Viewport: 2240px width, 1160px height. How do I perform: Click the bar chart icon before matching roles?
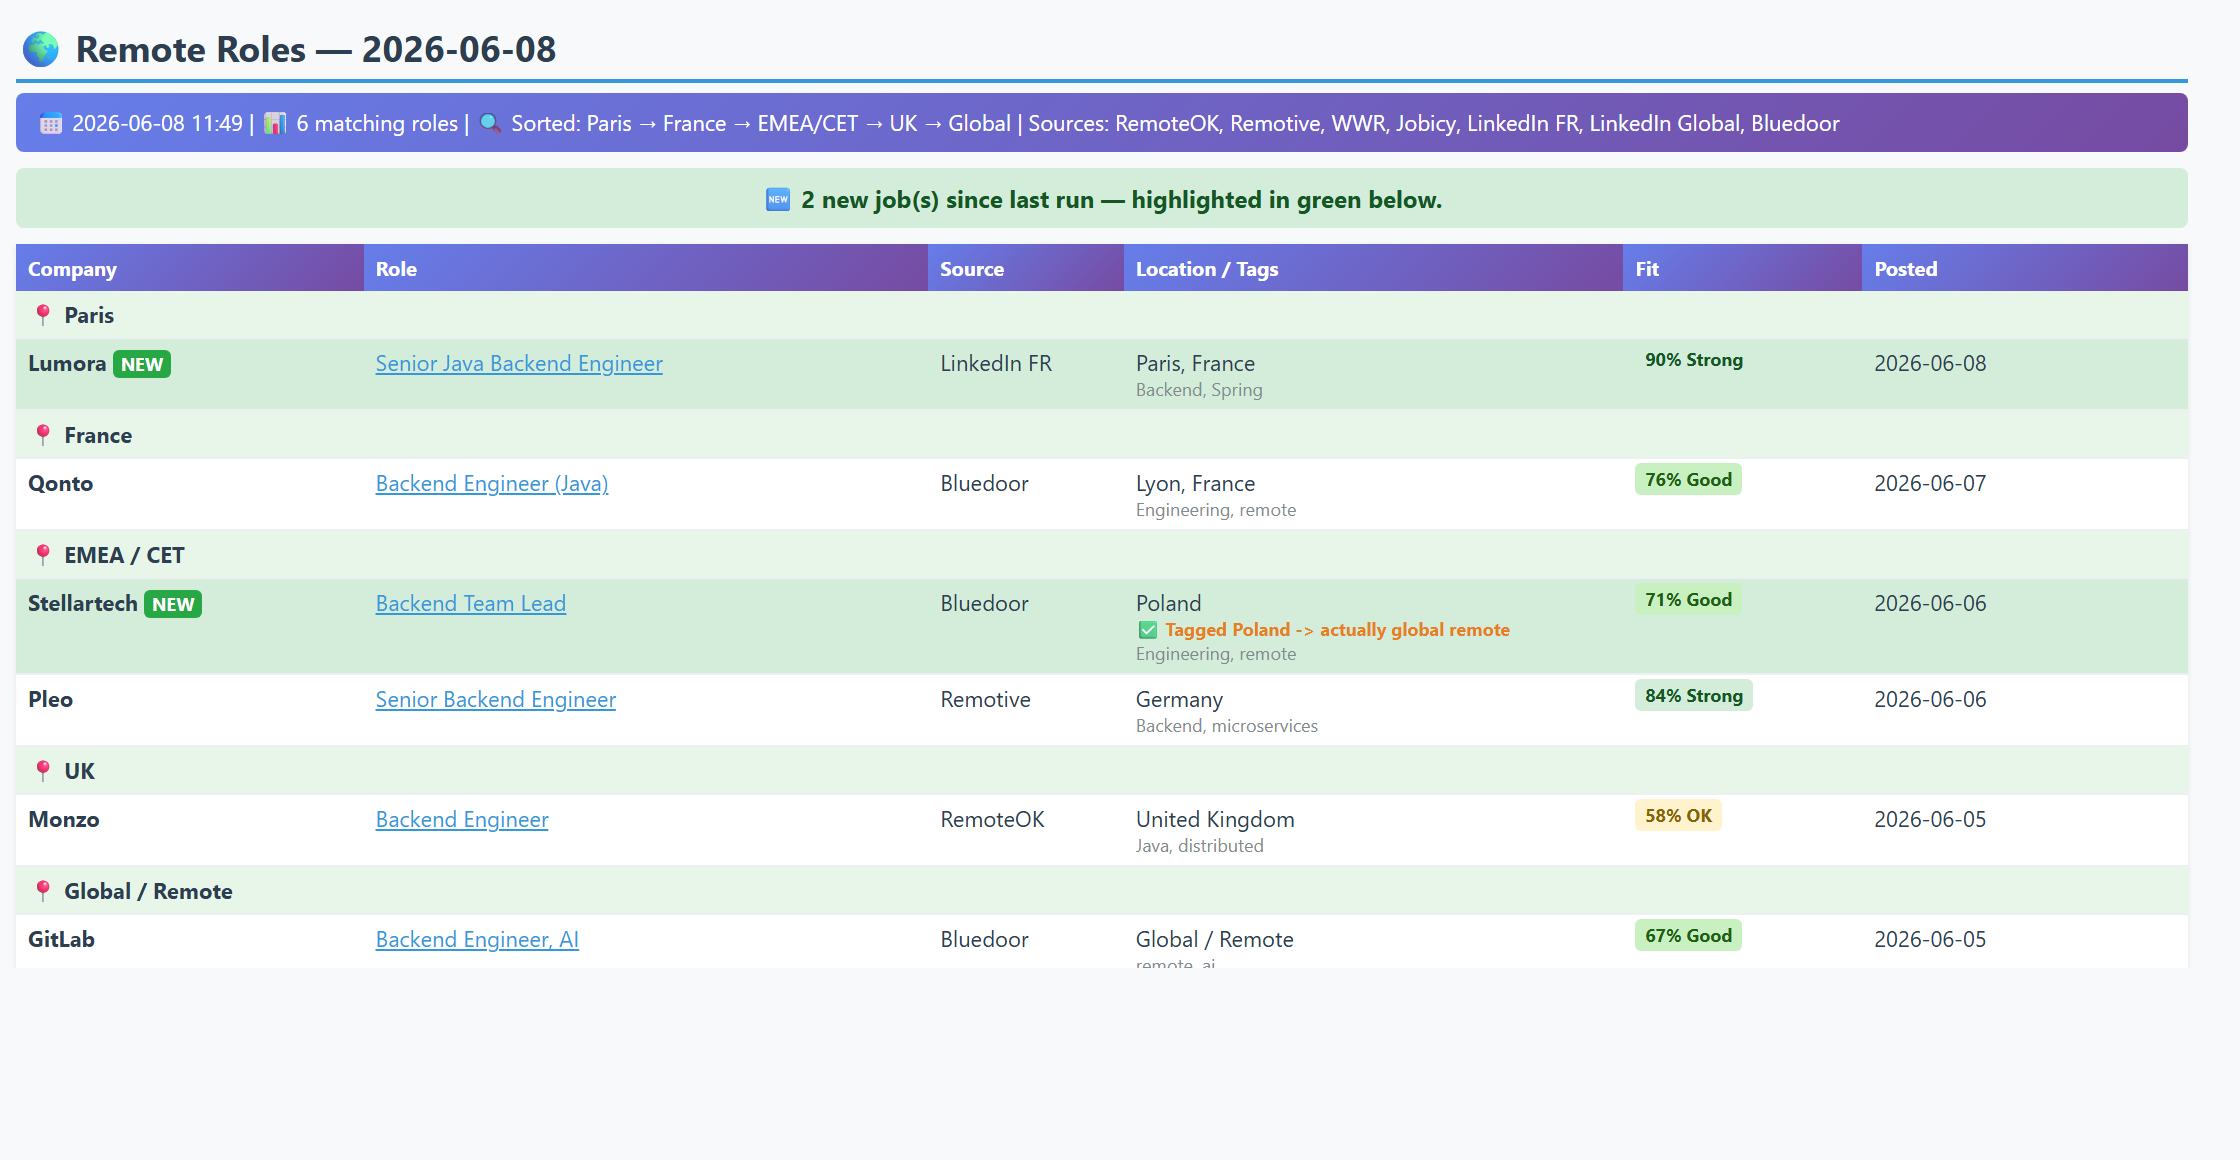[275, 123]
